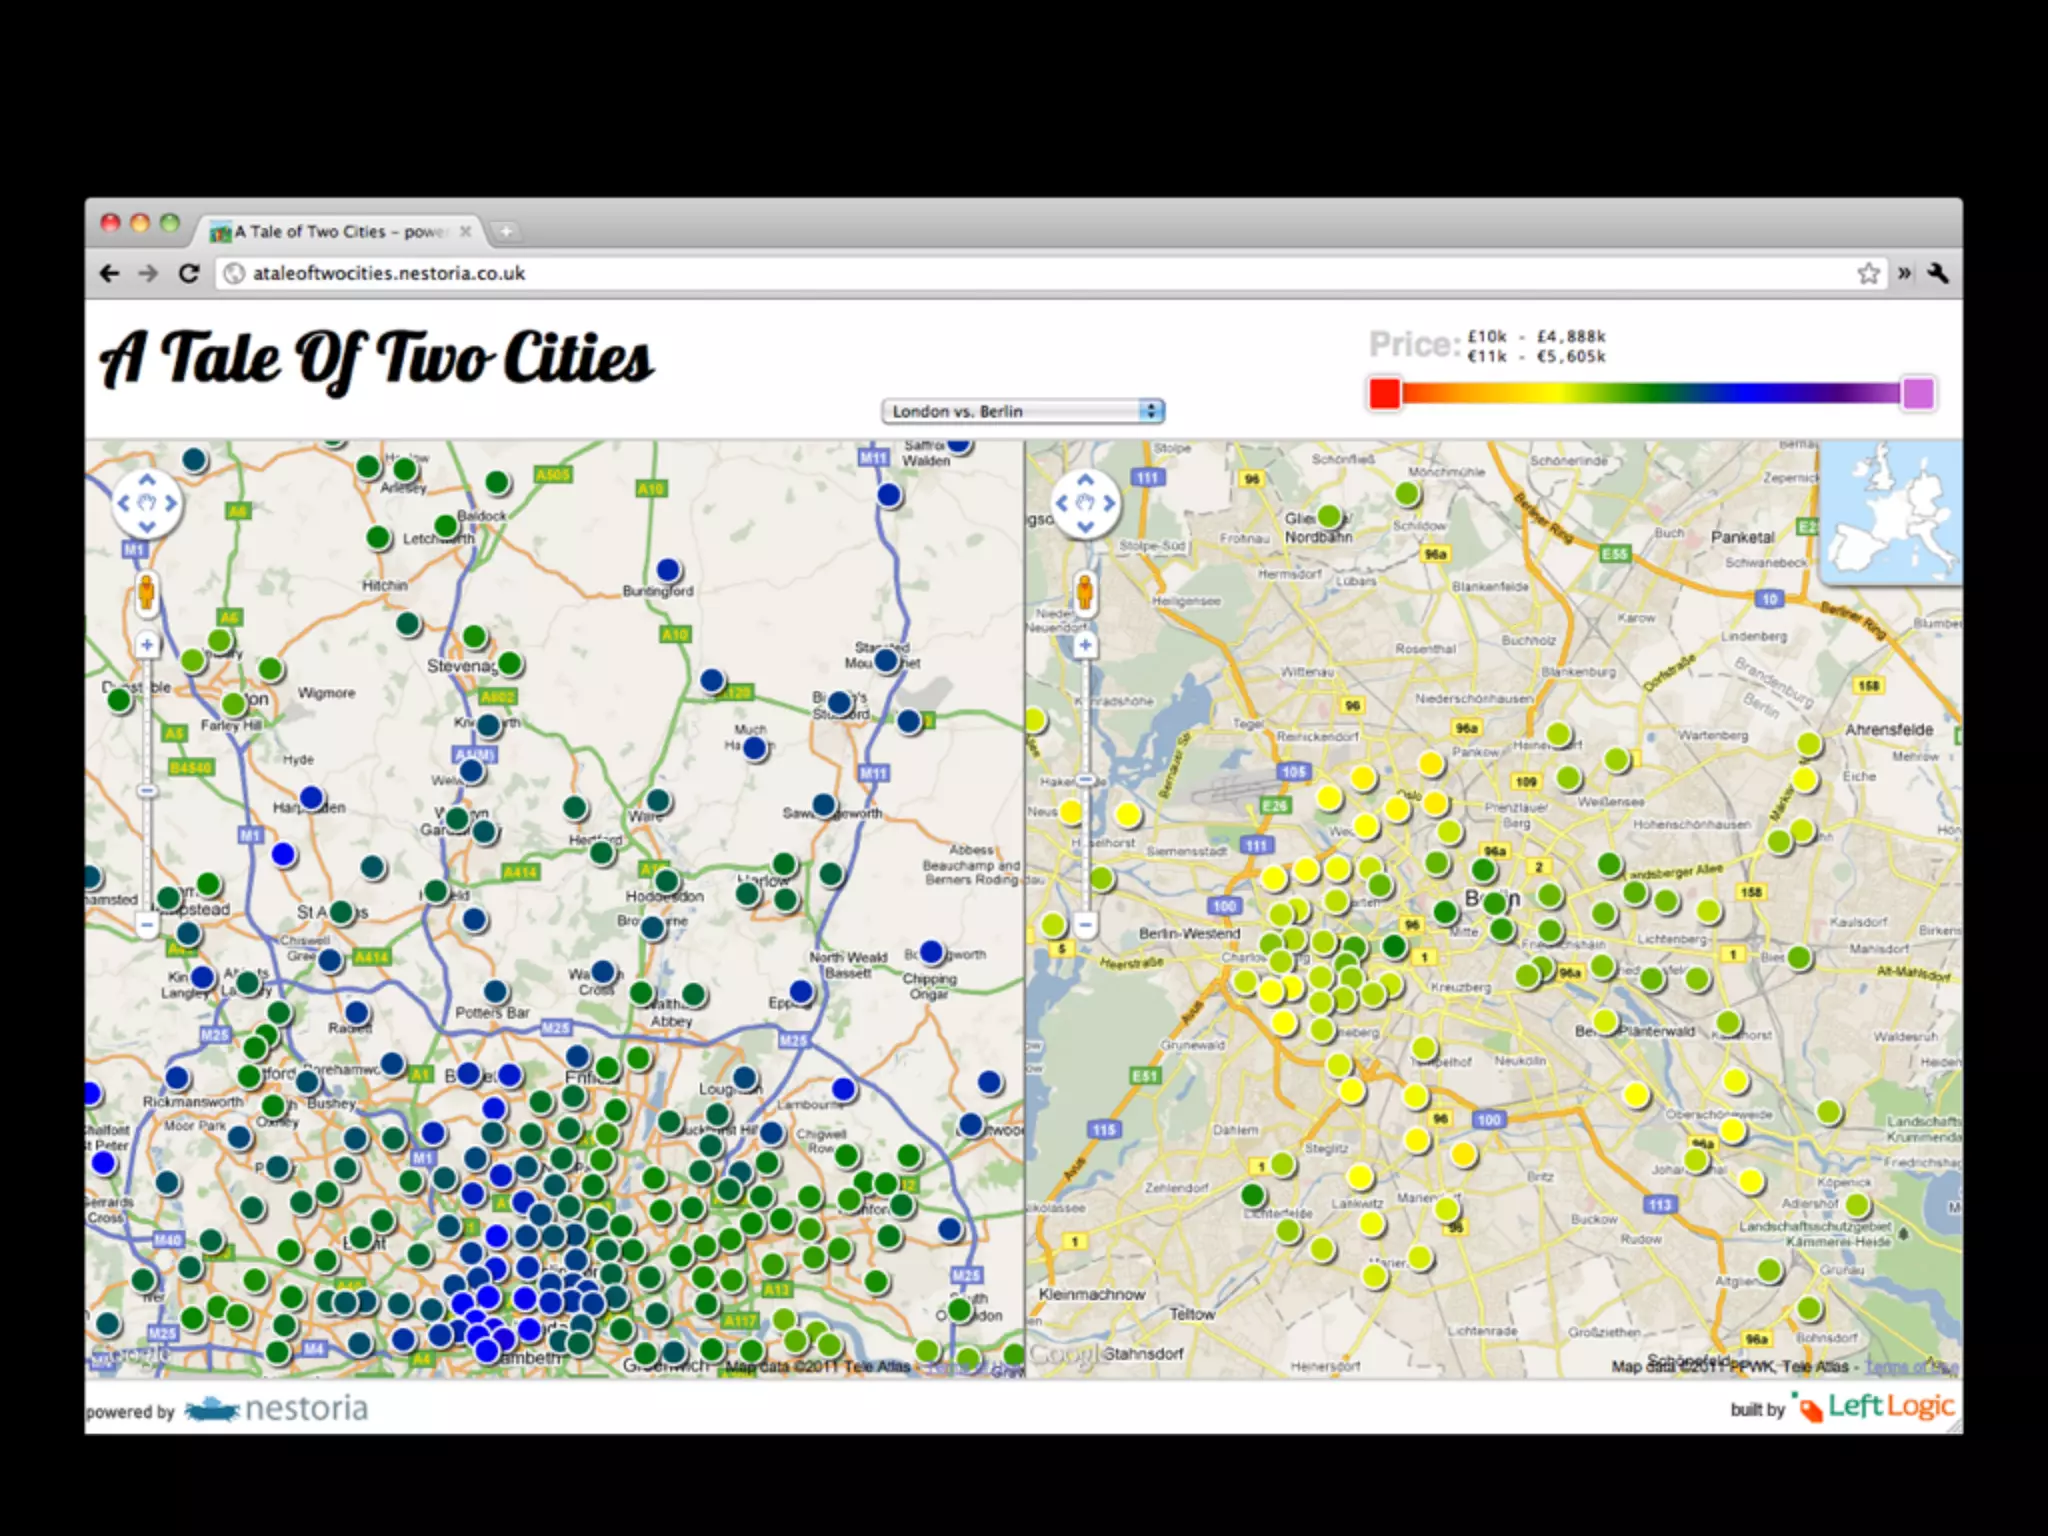This screenshot has height=1536, width=2048.
Task: Click the purple maximum price slider handle
Action: click(x=1918, y=393)
